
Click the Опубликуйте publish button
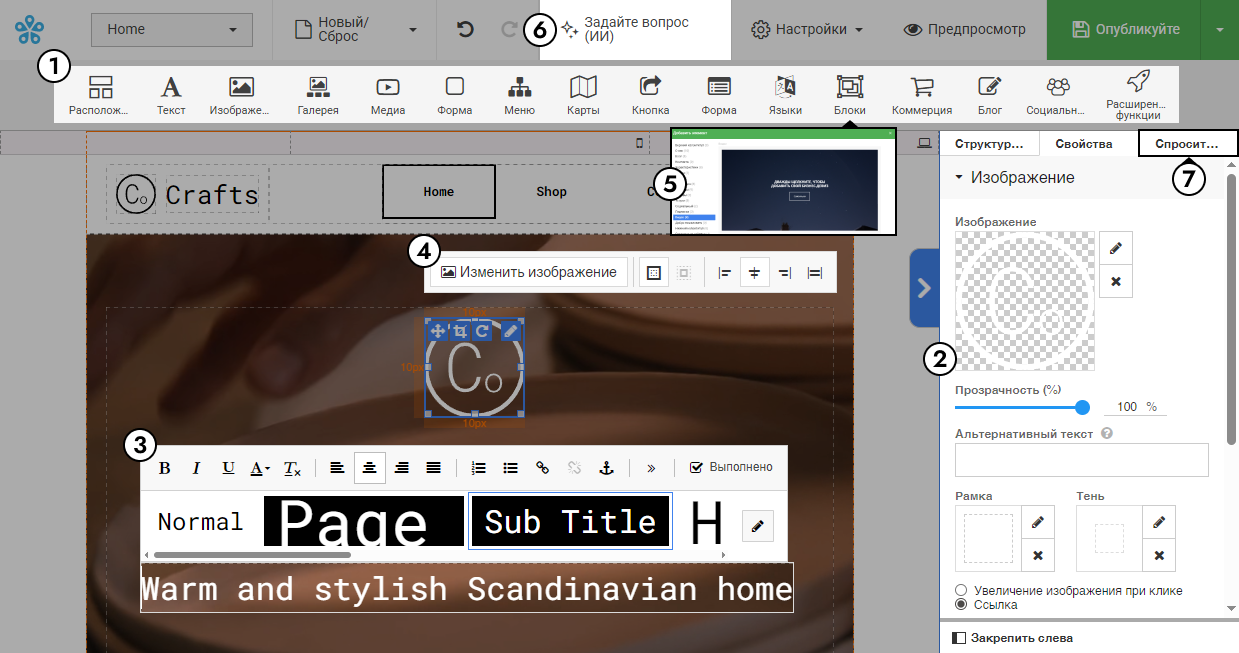tap(1125, 29)
